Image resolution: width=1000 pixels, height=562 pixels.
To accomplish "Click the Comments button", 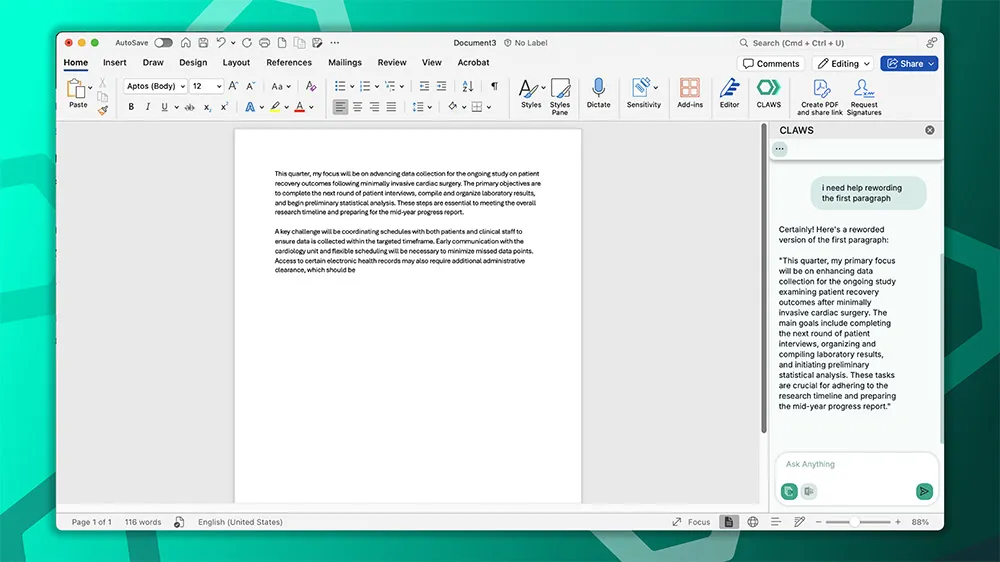I will pyautogui.click(x=771, y=64).
